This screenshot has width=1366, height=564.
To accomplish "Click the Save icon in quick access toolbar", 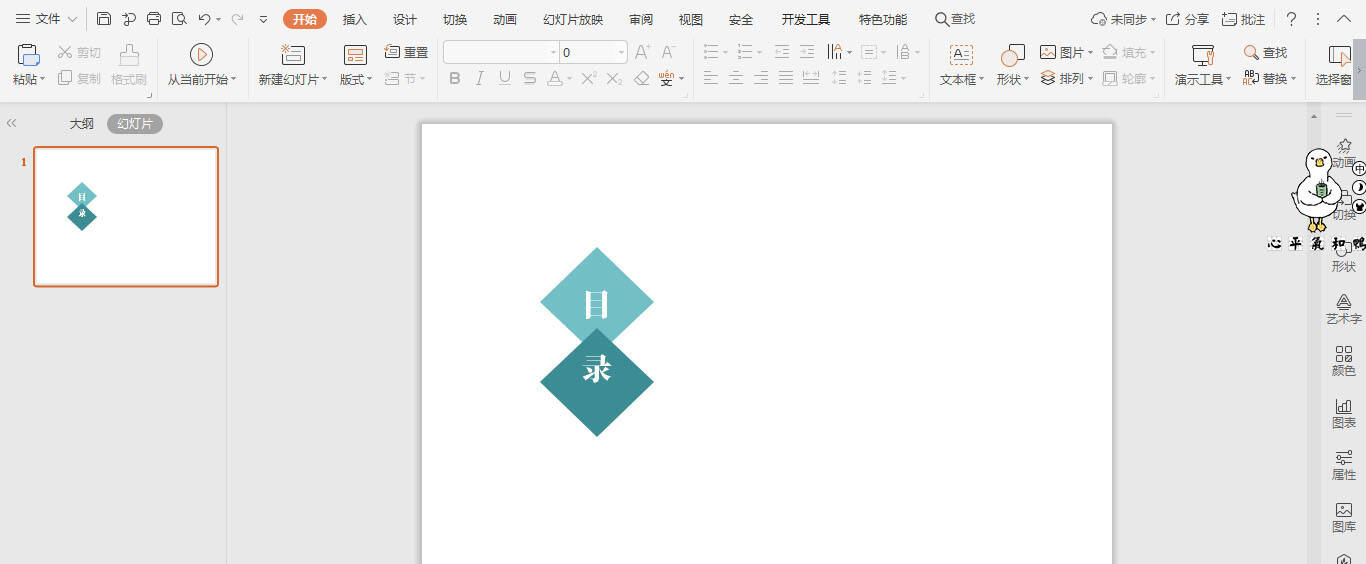I will coord(104,19).
